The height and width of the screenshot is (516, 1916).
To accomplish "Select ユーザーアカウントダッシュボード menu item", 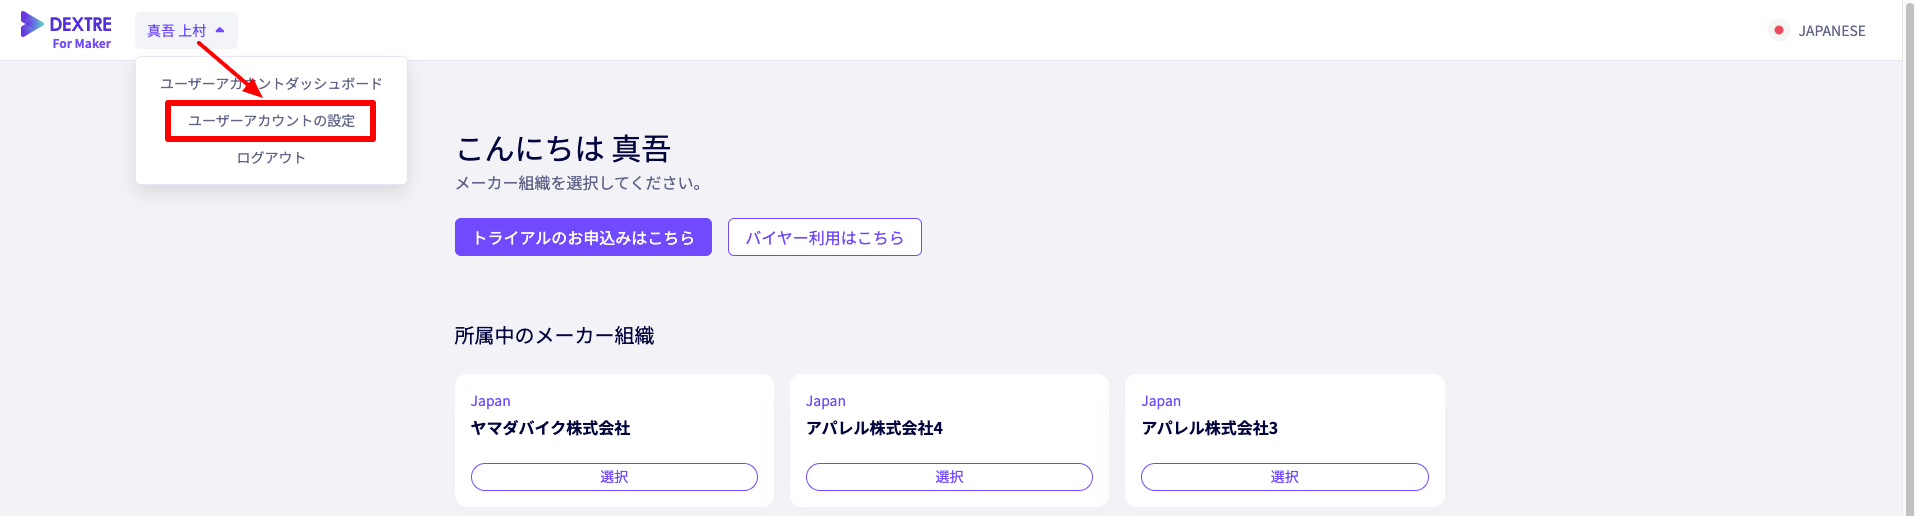I will [271, 84].
